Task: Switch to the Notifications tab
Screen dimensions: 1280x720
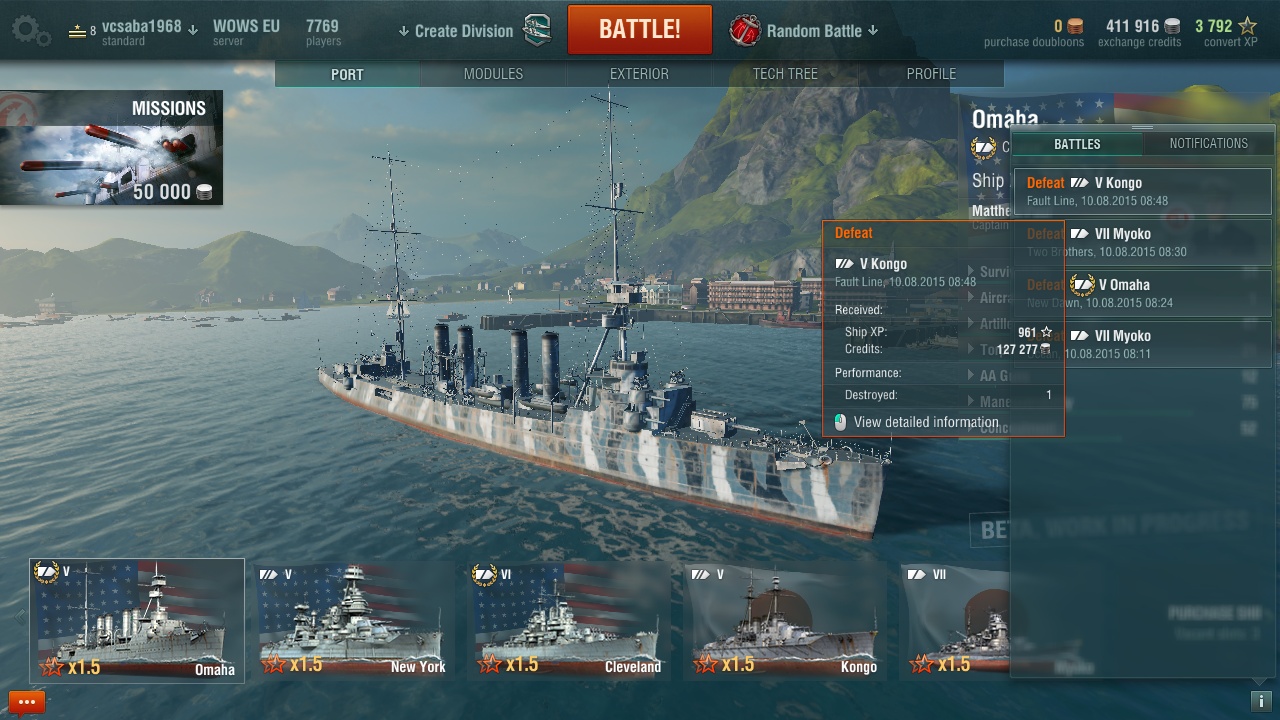Action: coord(1208,143)
